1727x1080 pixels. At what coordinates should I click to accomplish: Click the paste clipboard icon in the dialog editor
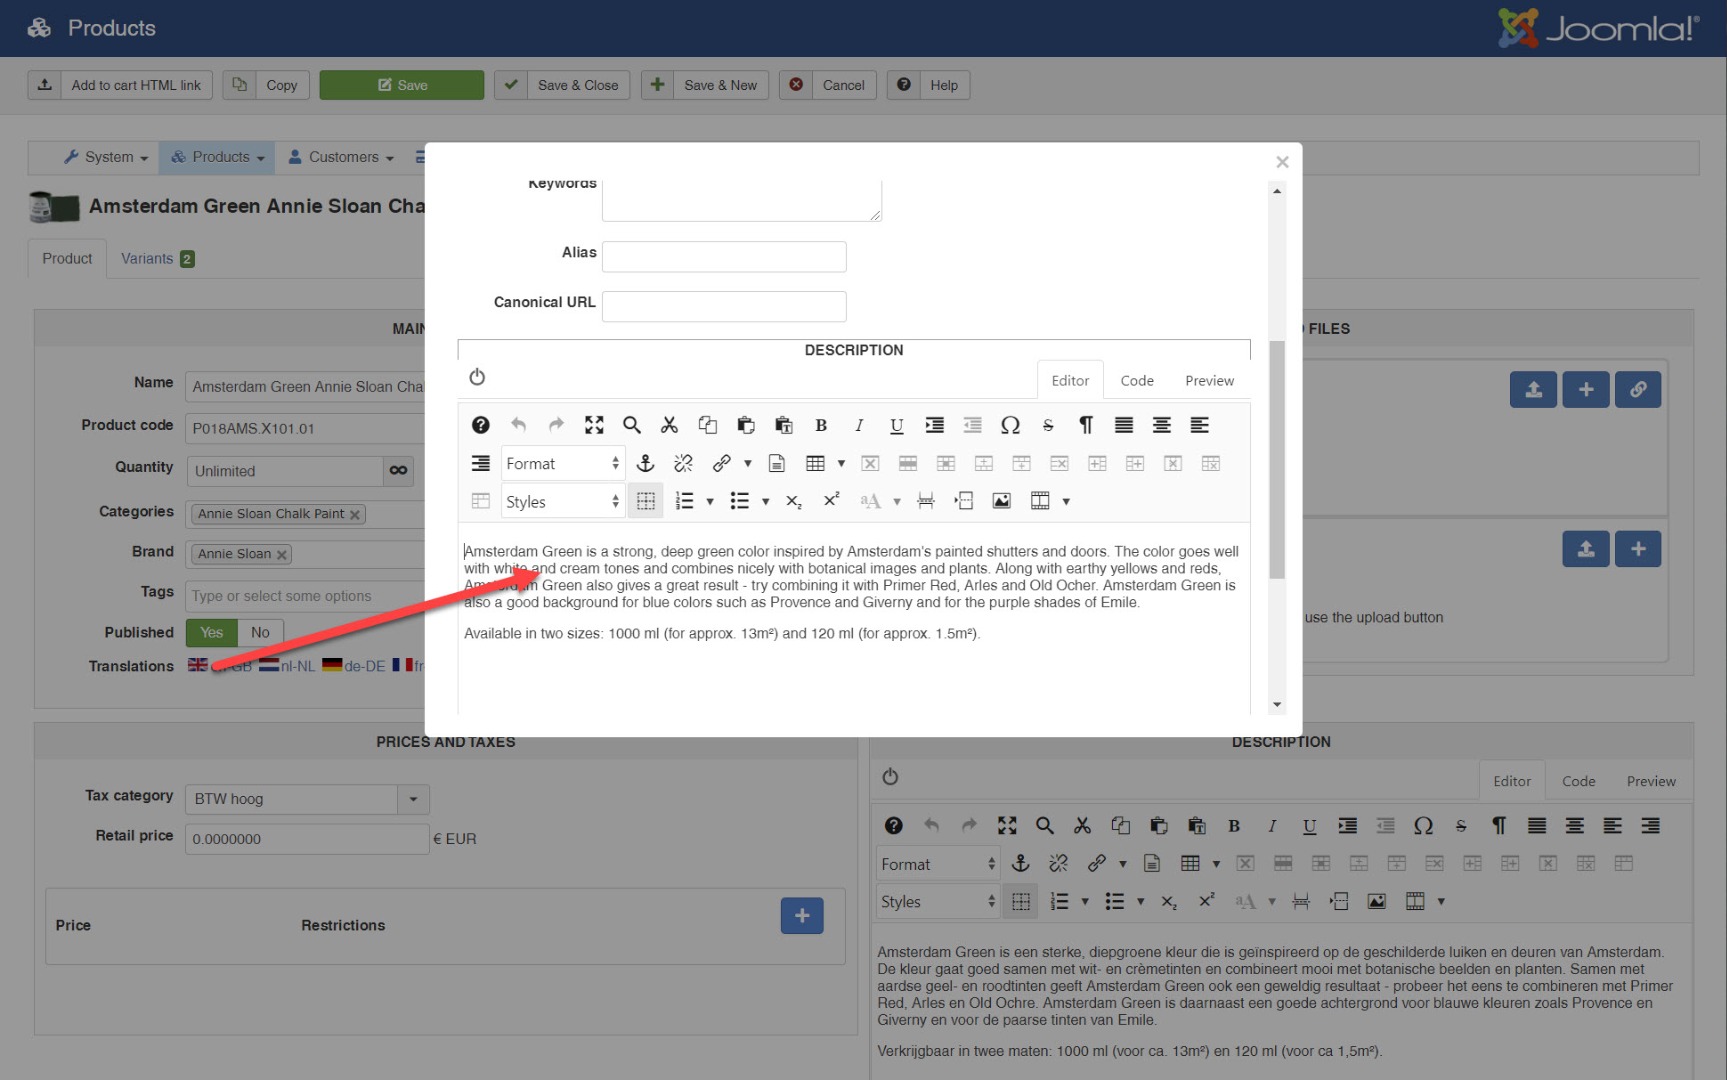coord(745,425)
